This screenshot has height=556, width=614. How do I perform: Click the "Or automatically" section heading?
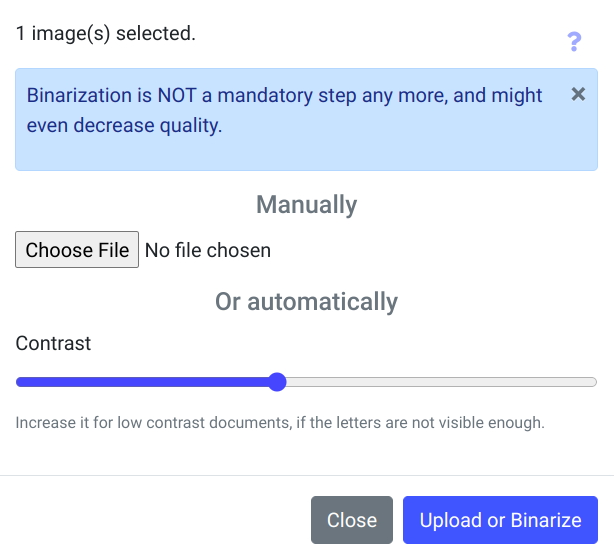[306, 302]
